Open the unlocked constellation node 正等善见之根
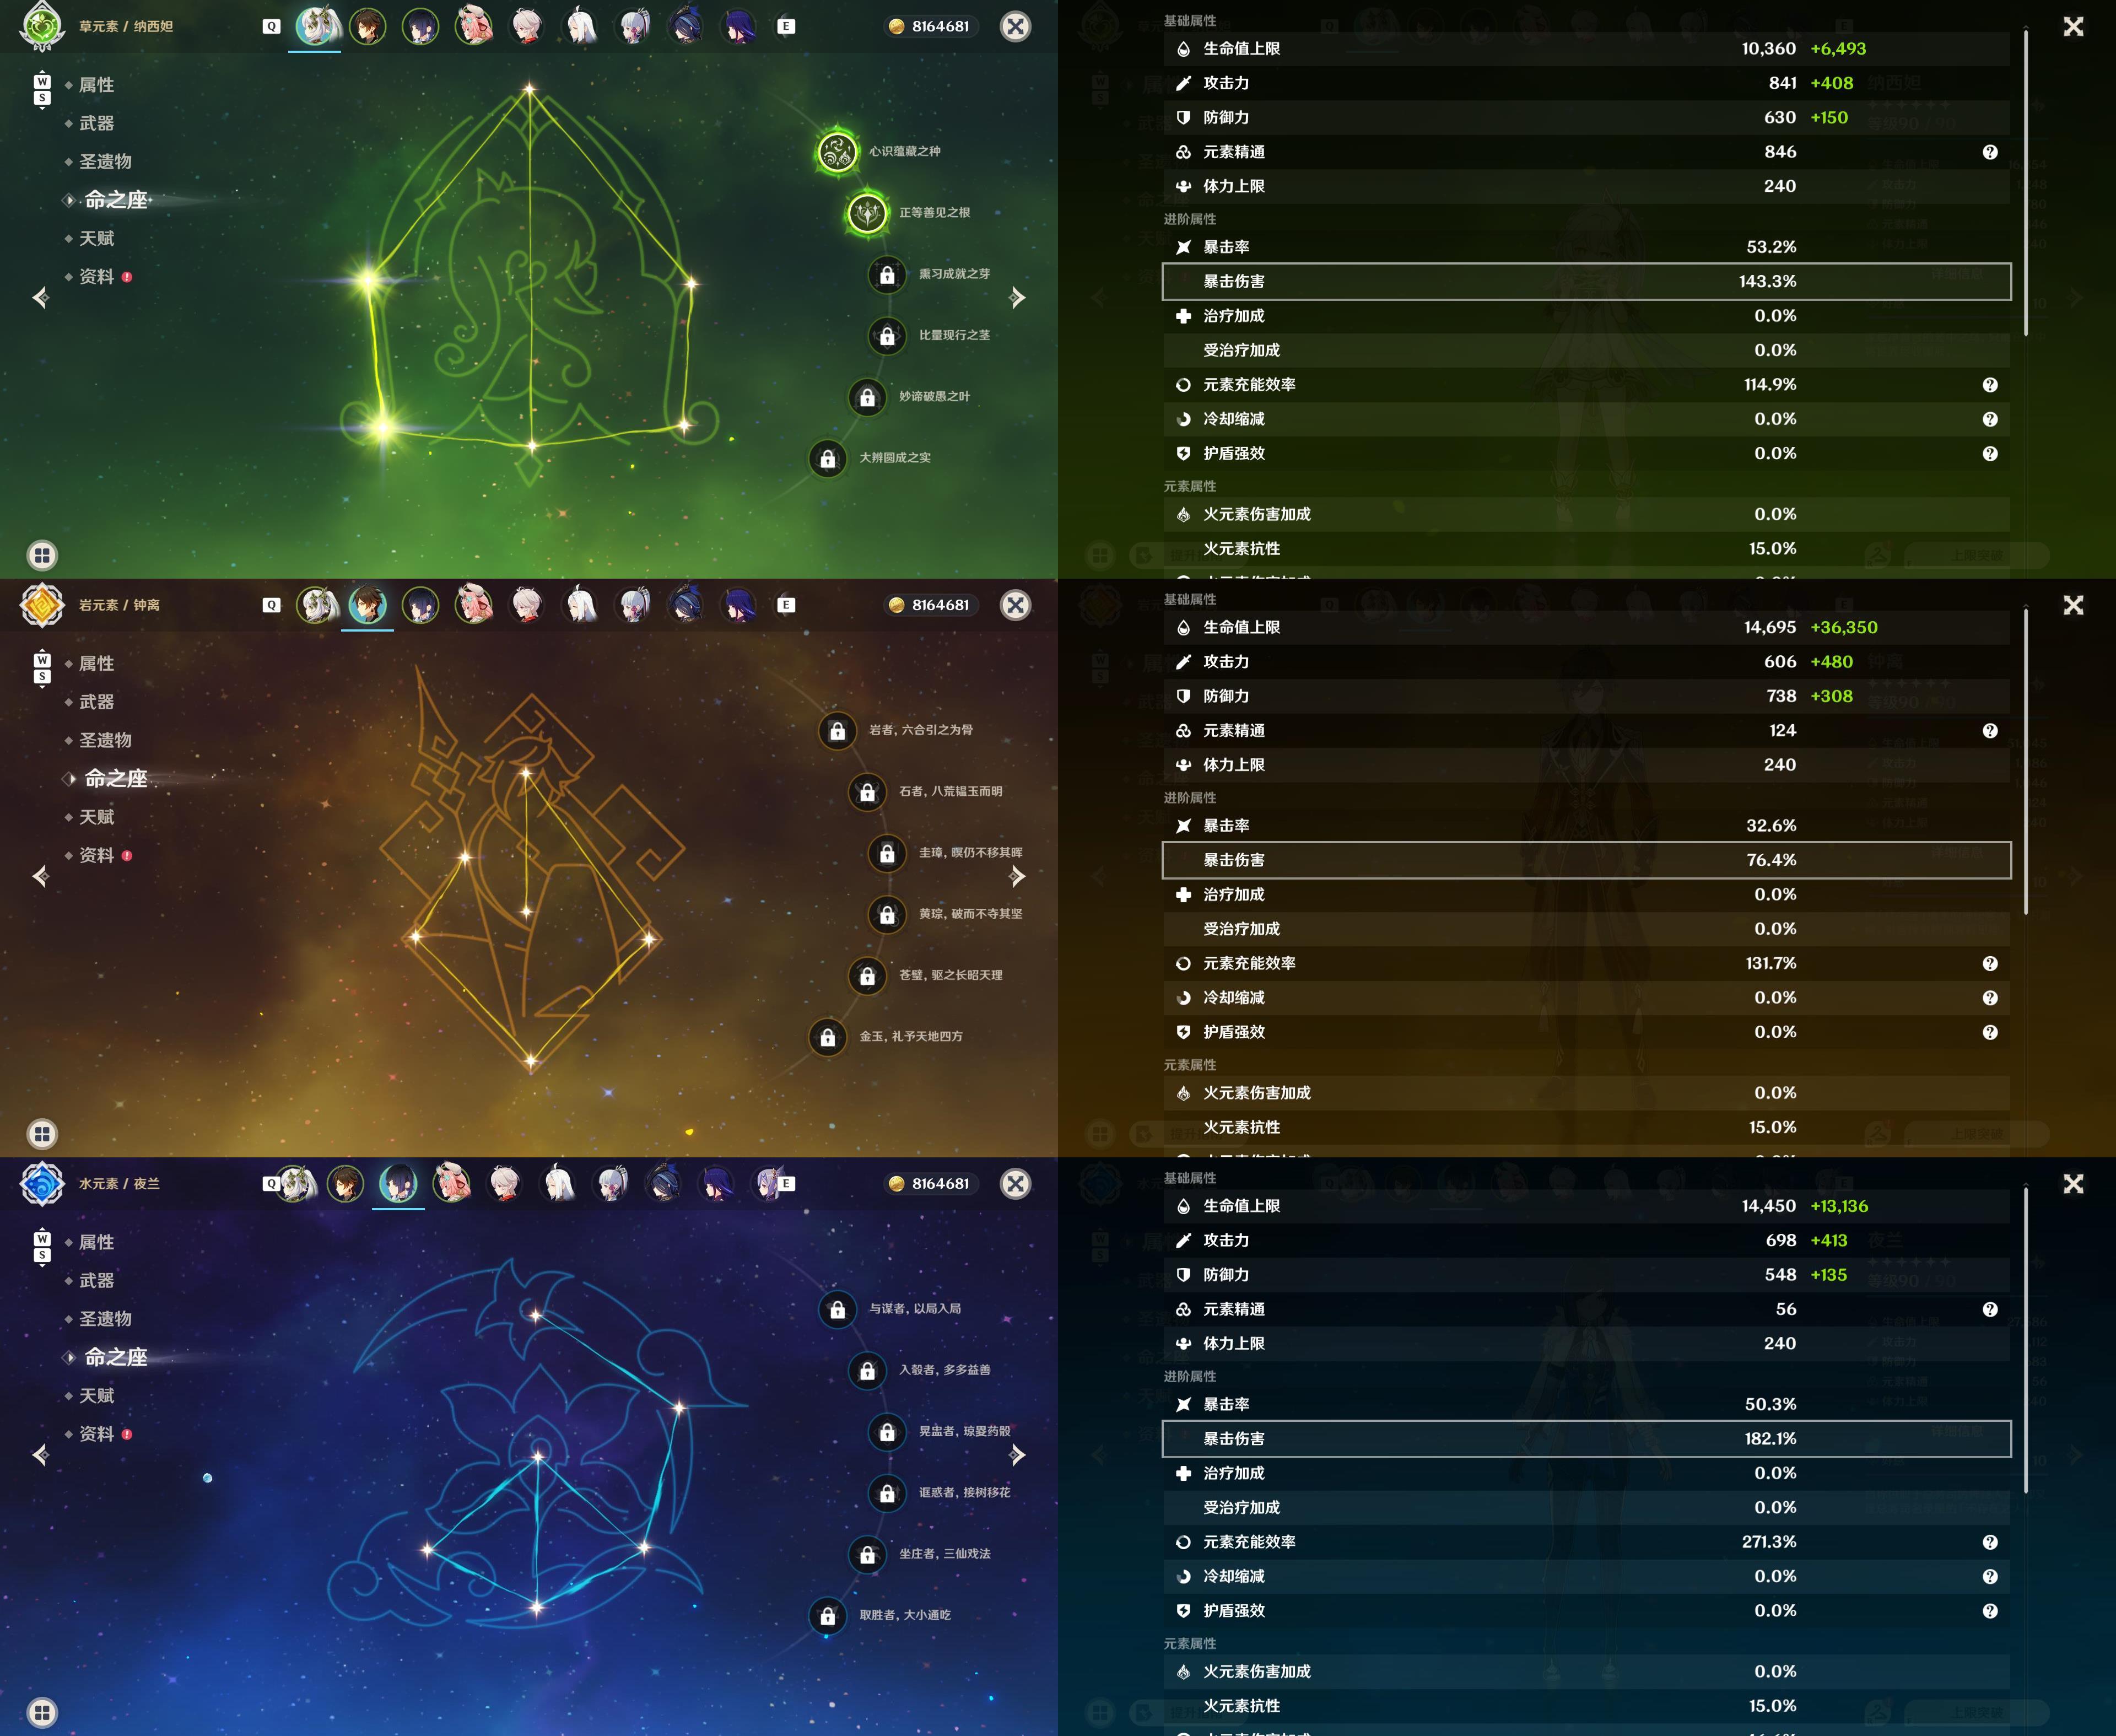This screenshot has width=2116, height=1736. pos(867,213)
